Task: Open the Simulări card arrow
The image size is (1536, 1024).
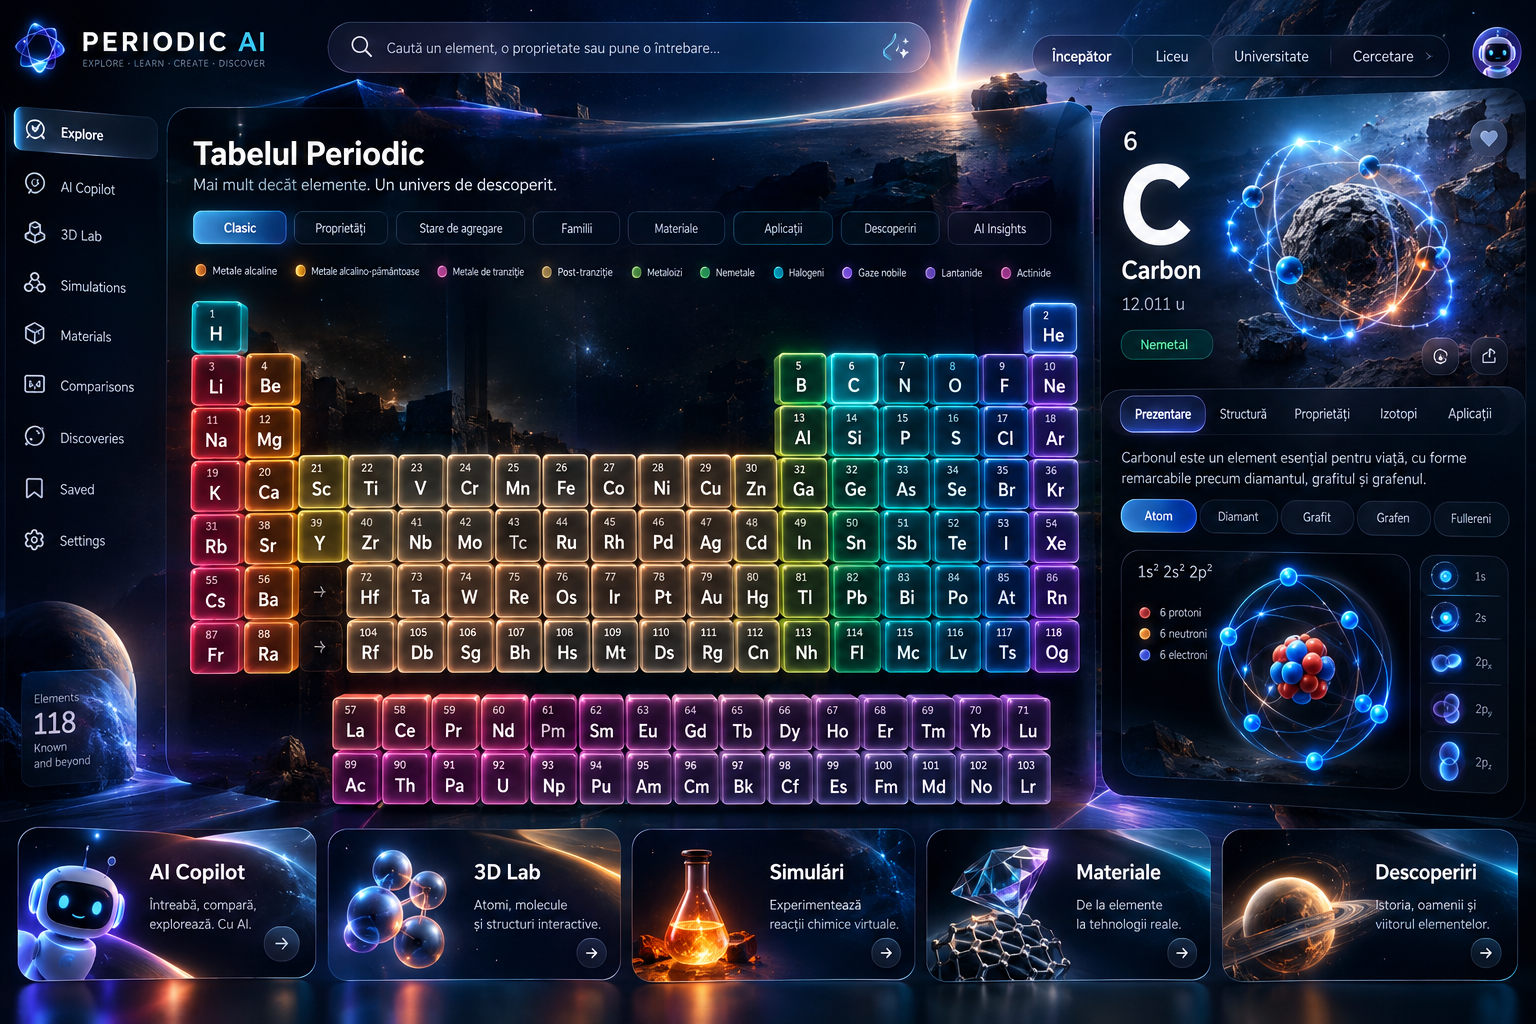Action: (886, 953)
